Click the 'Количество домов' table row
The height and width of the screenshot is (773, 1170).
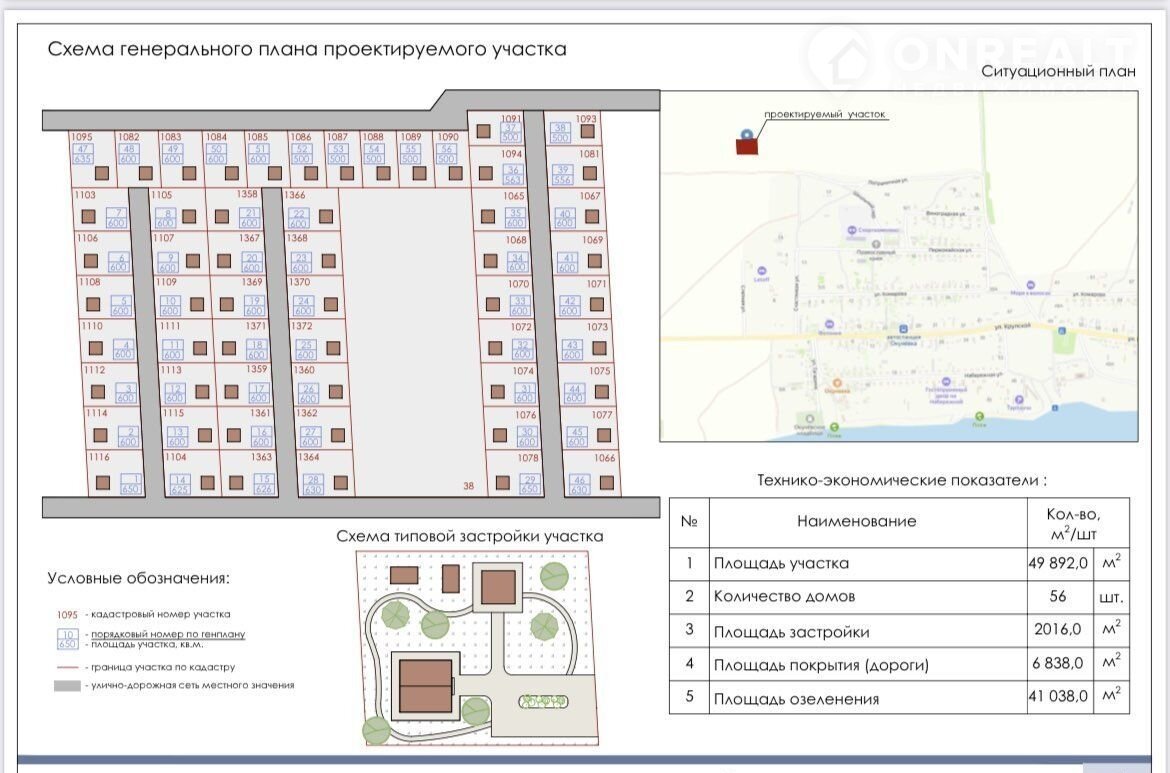[x=783, y=597]
